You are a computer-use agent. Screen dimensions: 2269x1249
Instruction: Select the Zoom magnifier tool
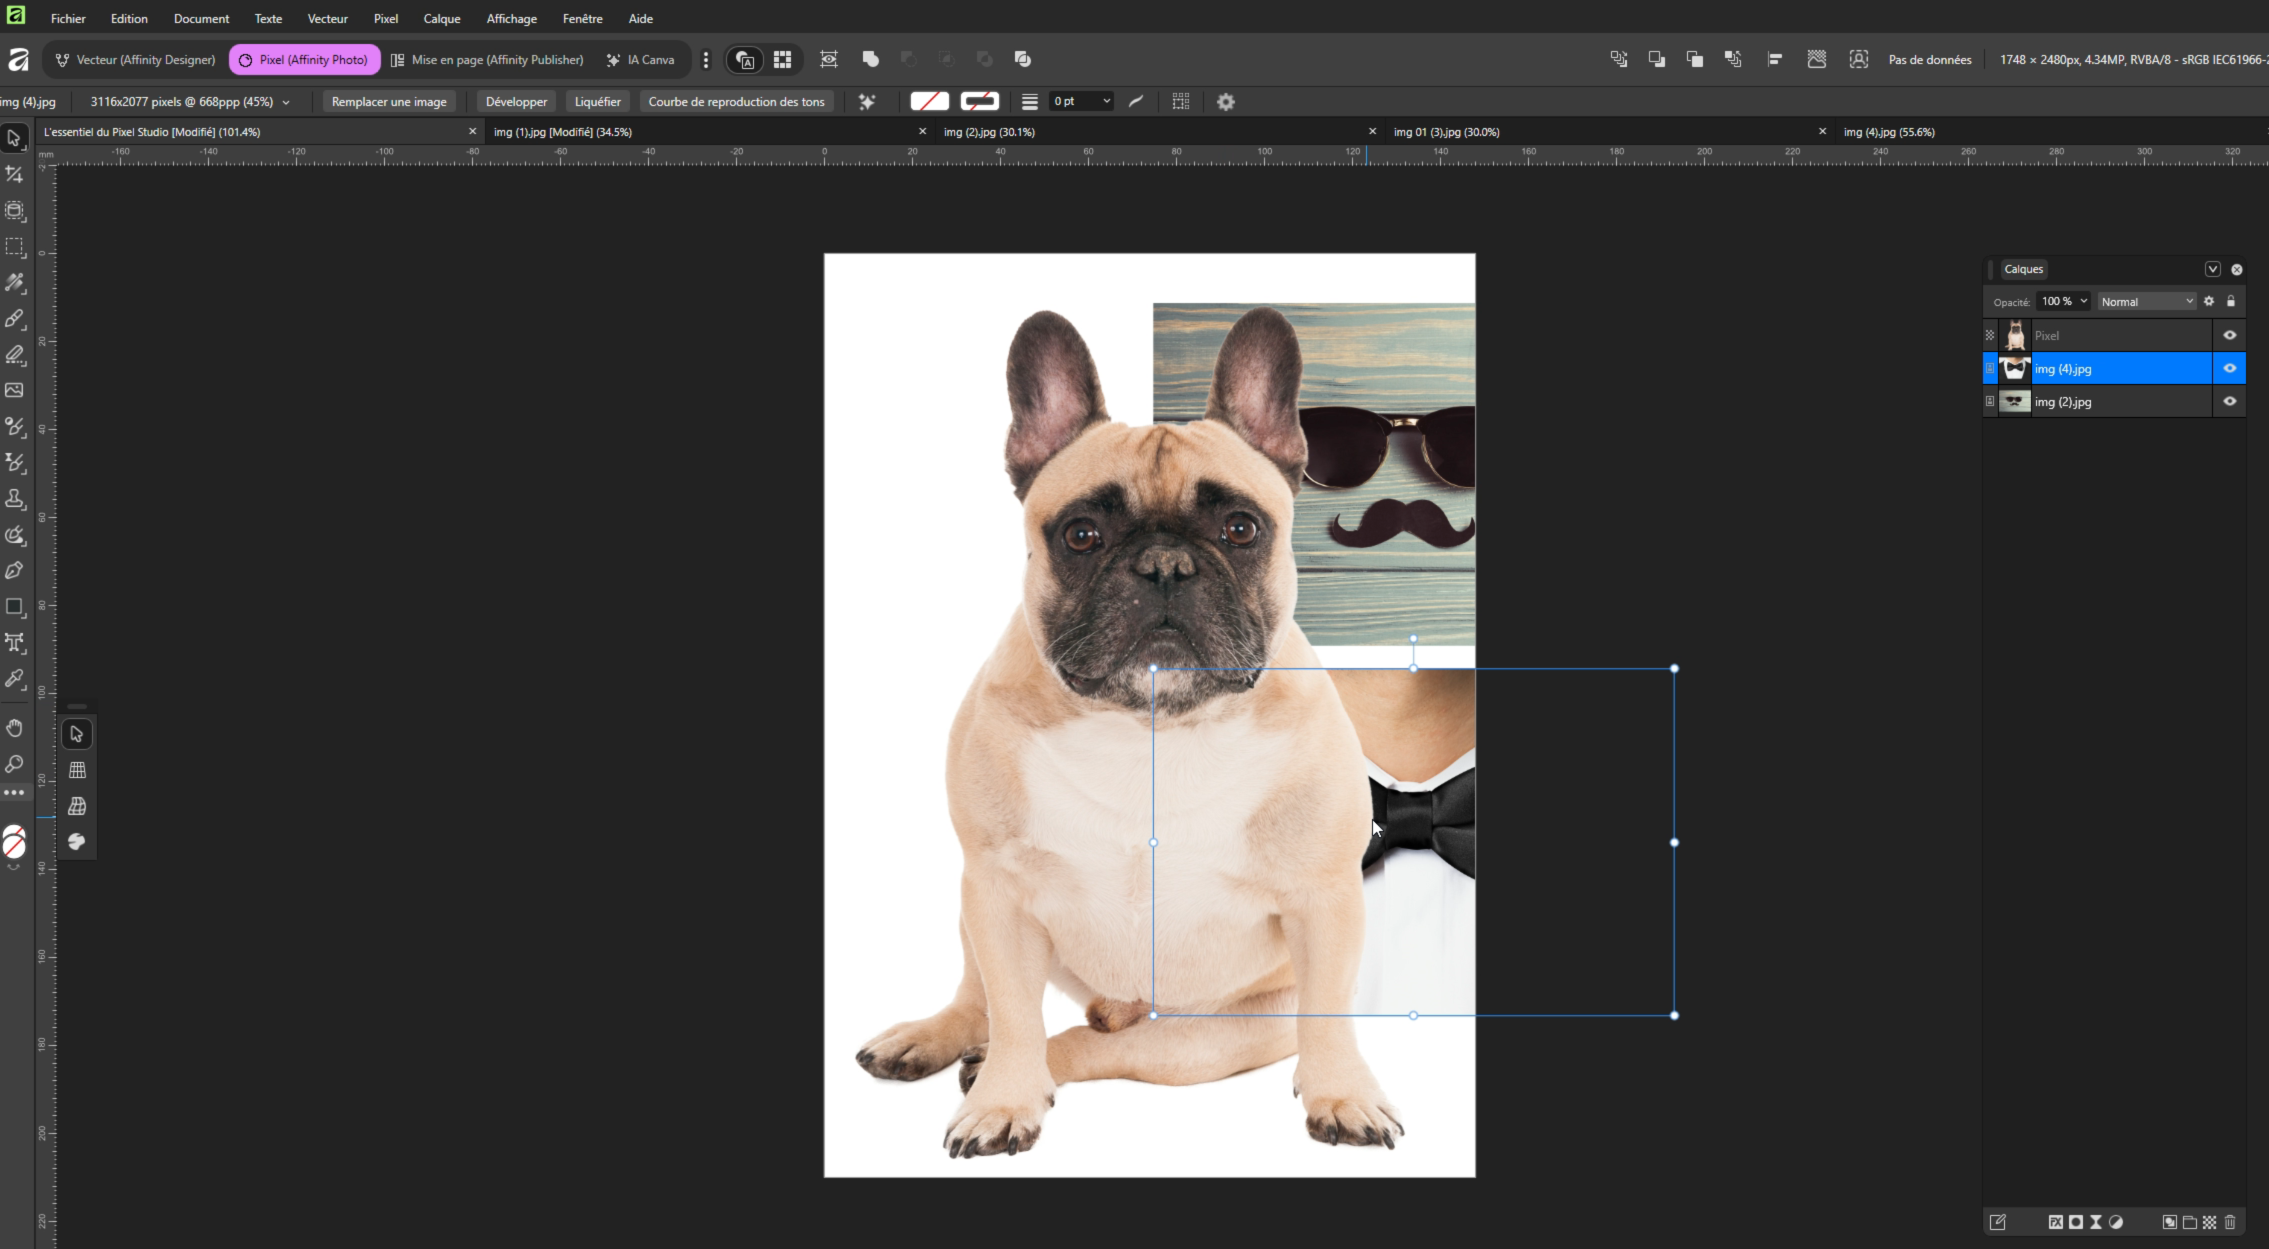click(x=14, y=764)
